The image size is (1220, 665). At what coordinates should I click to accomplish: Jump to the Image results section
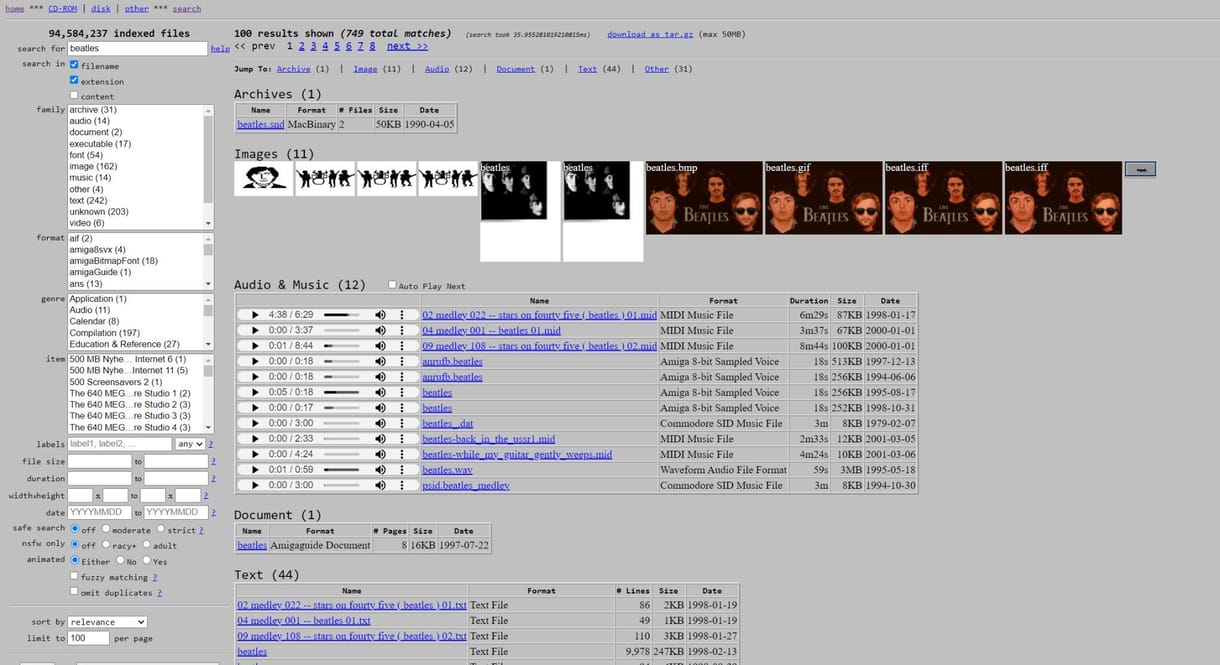[x=365, y=69]
